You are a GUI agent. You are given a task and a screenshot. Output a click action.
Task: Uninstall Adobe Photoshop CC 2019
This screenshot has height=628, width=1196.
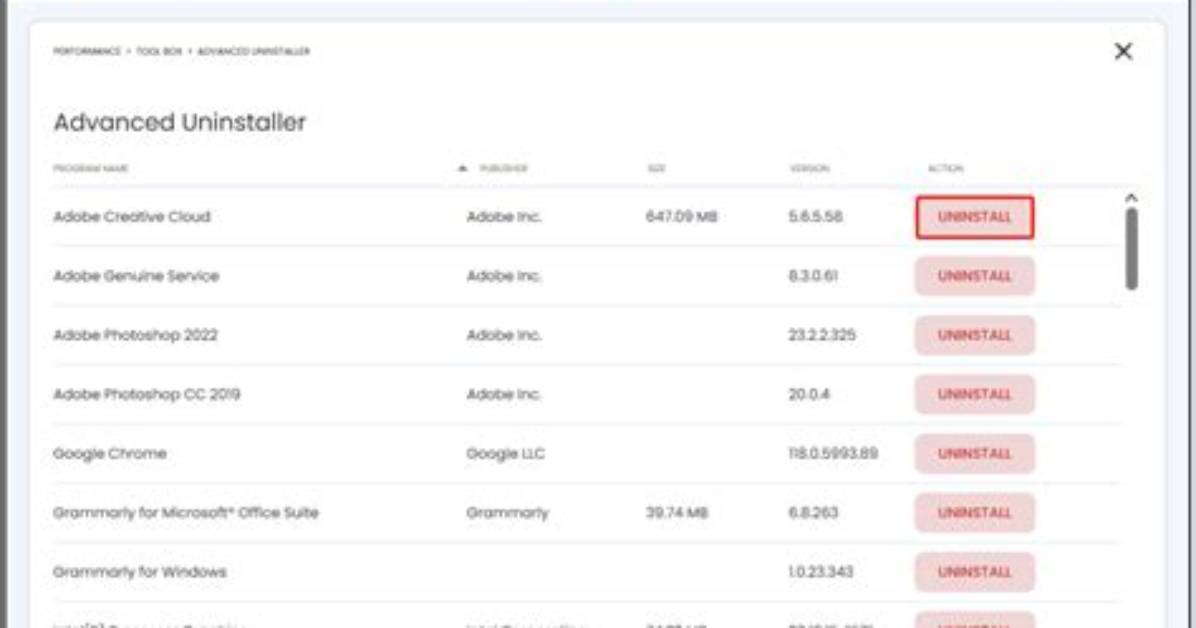(x=975, y=395)
